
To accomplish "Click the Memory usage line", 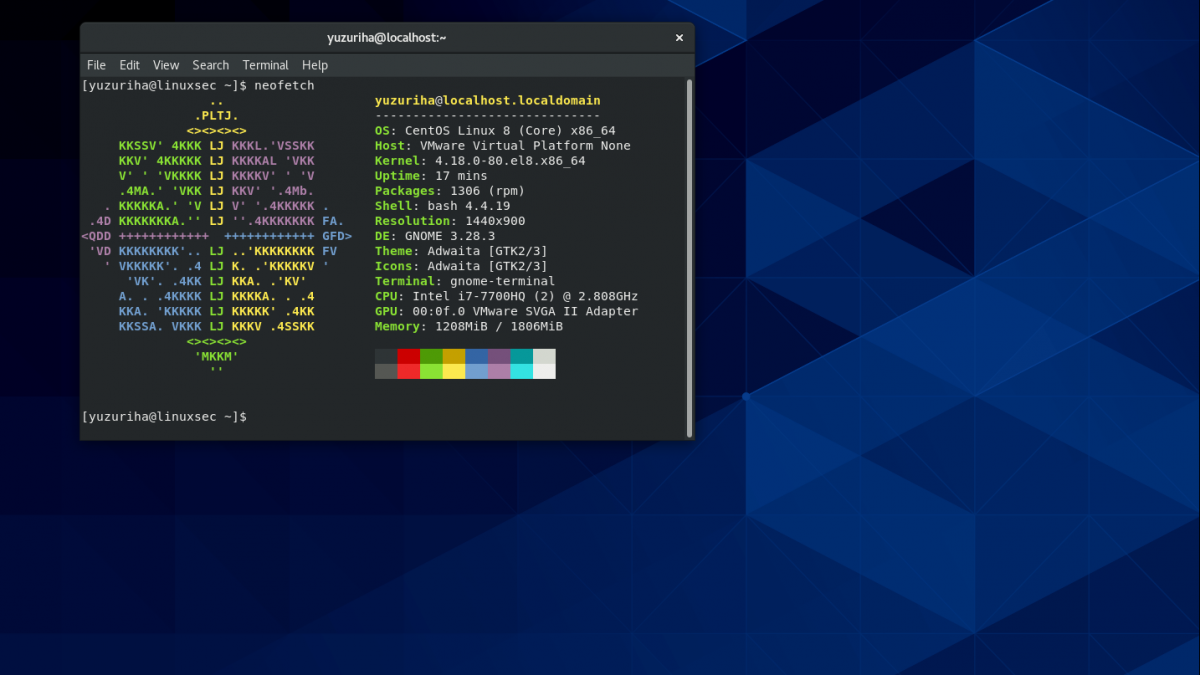I will tap(468, 326).
